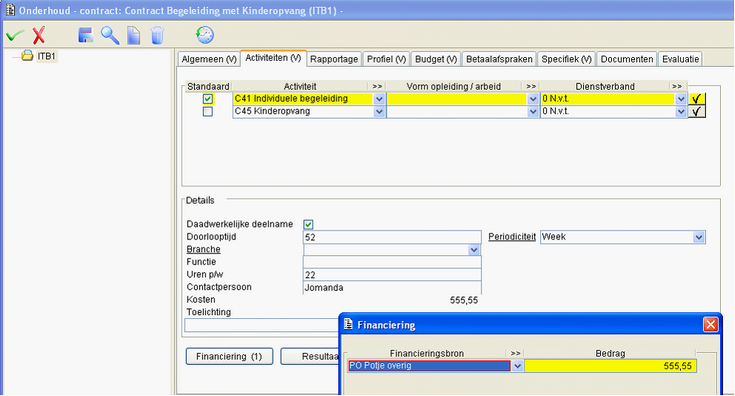The height and width of the screenshot is (396, 735).
Task: Click the Standaard column header
Action: (208, 86)
